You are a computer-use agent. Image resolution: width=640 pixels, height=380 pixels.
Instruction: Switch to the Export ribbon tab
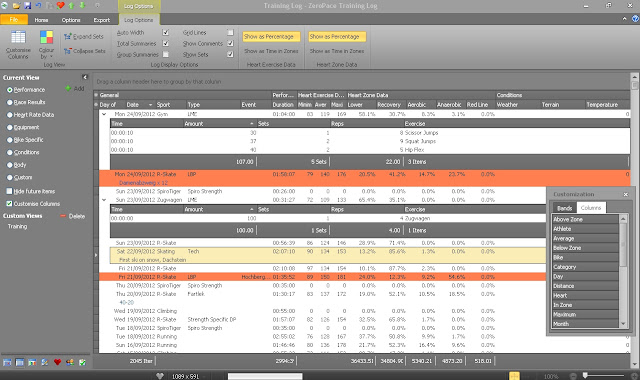coord(102,20)
